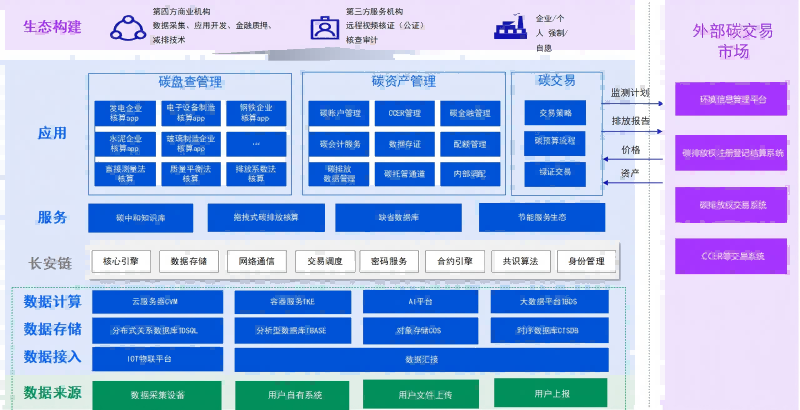The width and height of the screenshot is (800, 410).
Task: Click the 云服务器CVM block
Action: coord(154,301)
